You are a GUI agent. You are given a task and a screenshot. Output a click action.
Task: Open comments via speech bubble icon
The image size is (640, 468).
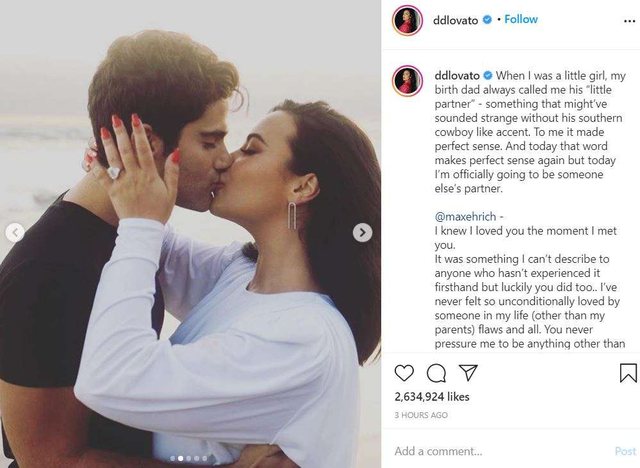(x=436, y=373)
